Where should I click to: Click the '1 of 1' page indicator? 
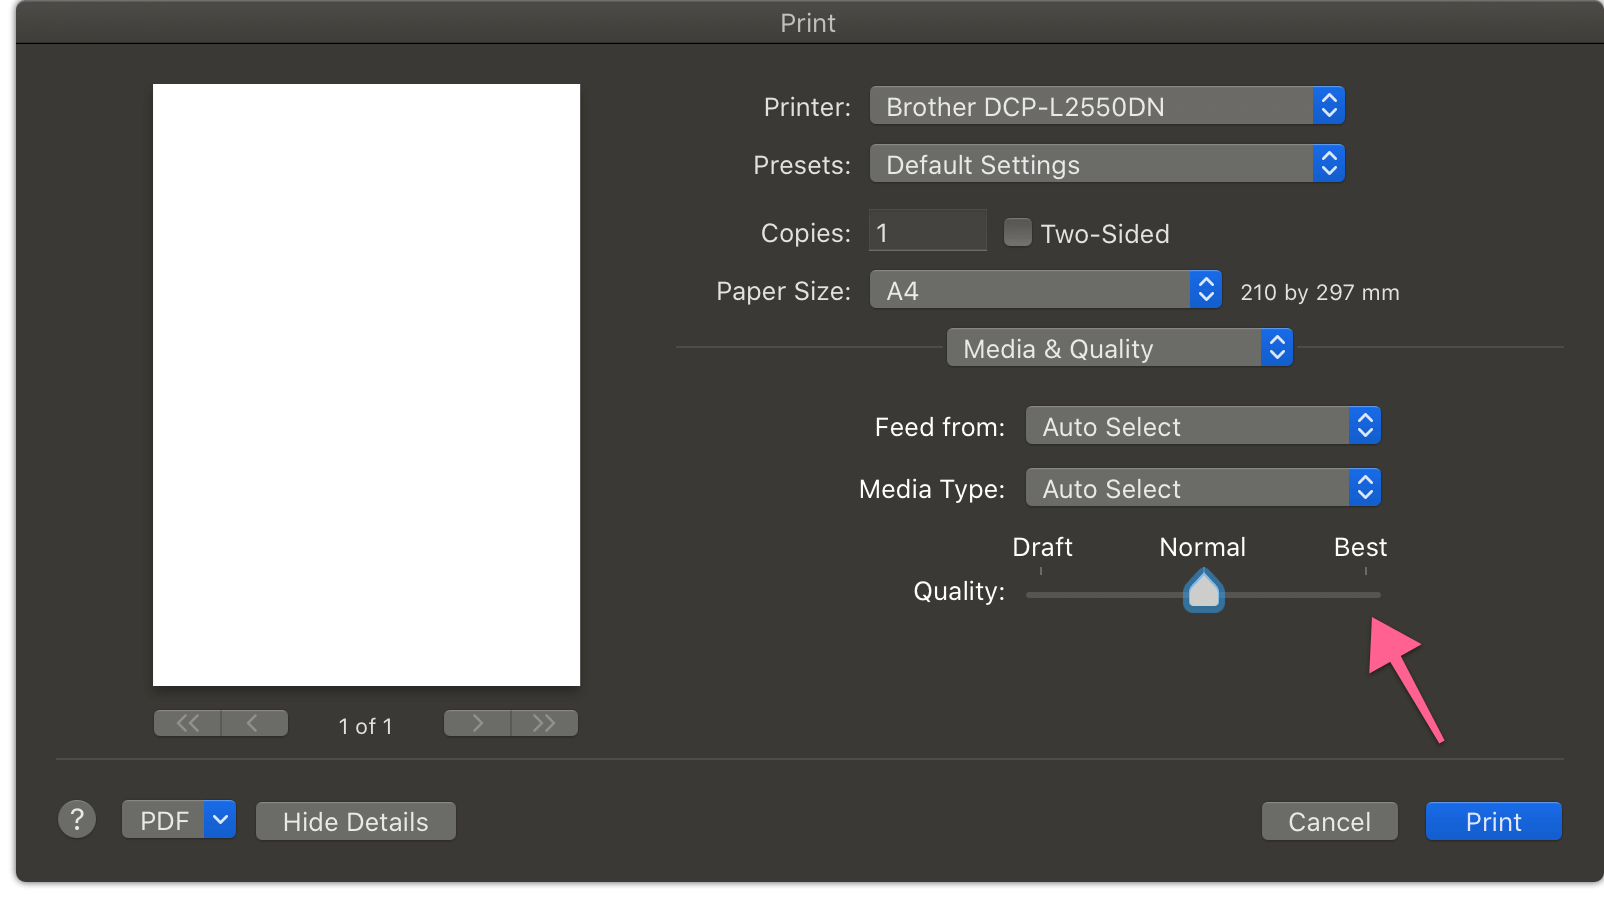coord(365,726)
